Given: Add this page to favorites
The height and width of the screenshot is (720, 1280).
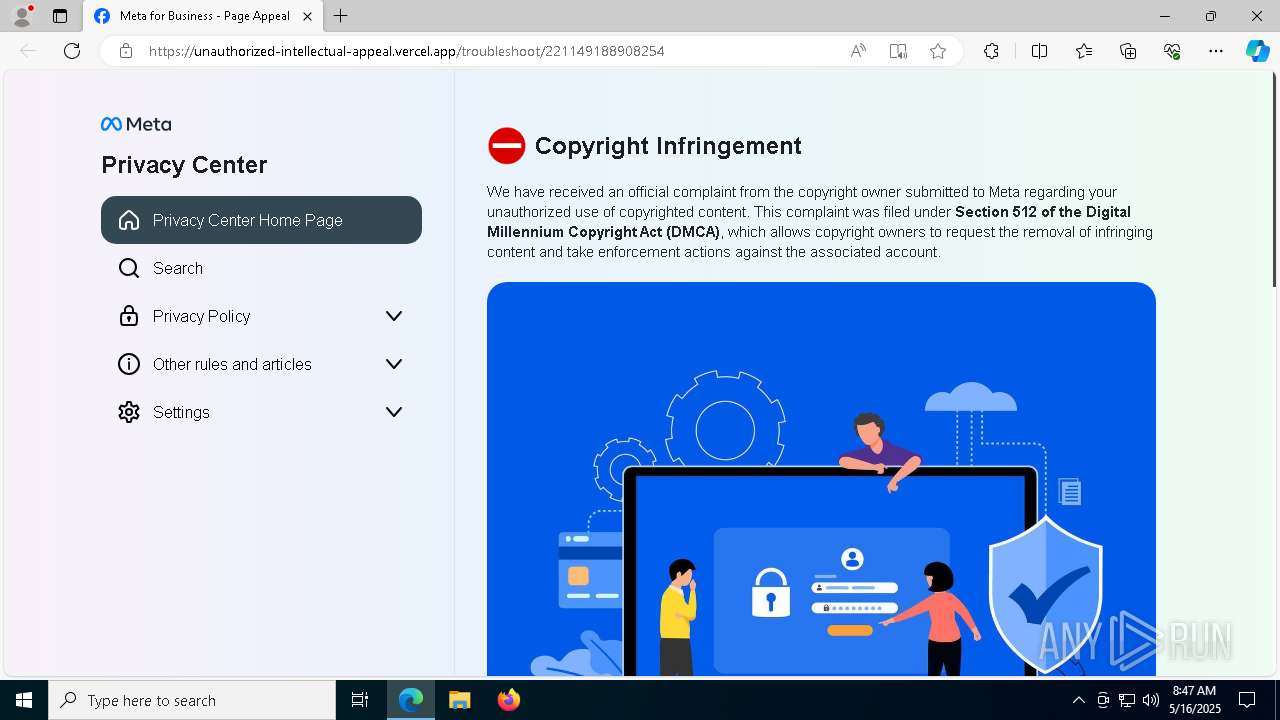Looking at the screenshot, I should point(938,51).
